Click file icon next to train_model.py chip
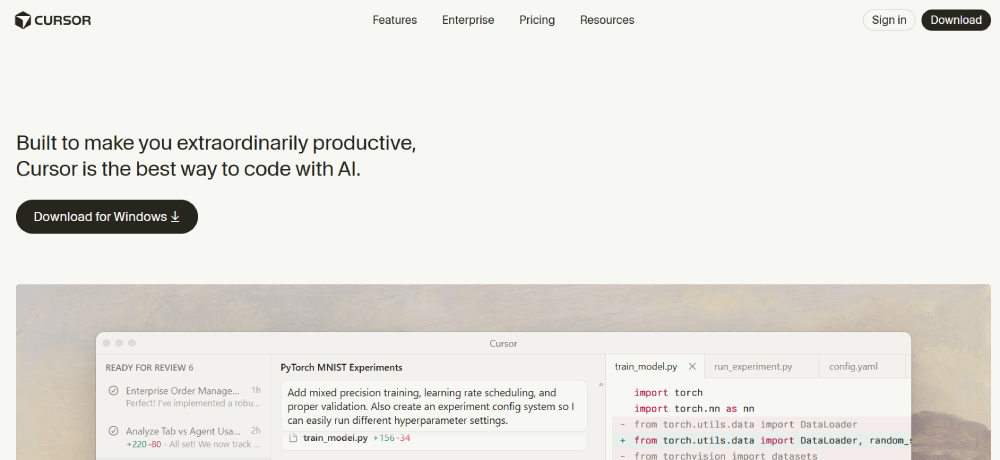This screenshot has height=460, width=1000. coord(293,438)
